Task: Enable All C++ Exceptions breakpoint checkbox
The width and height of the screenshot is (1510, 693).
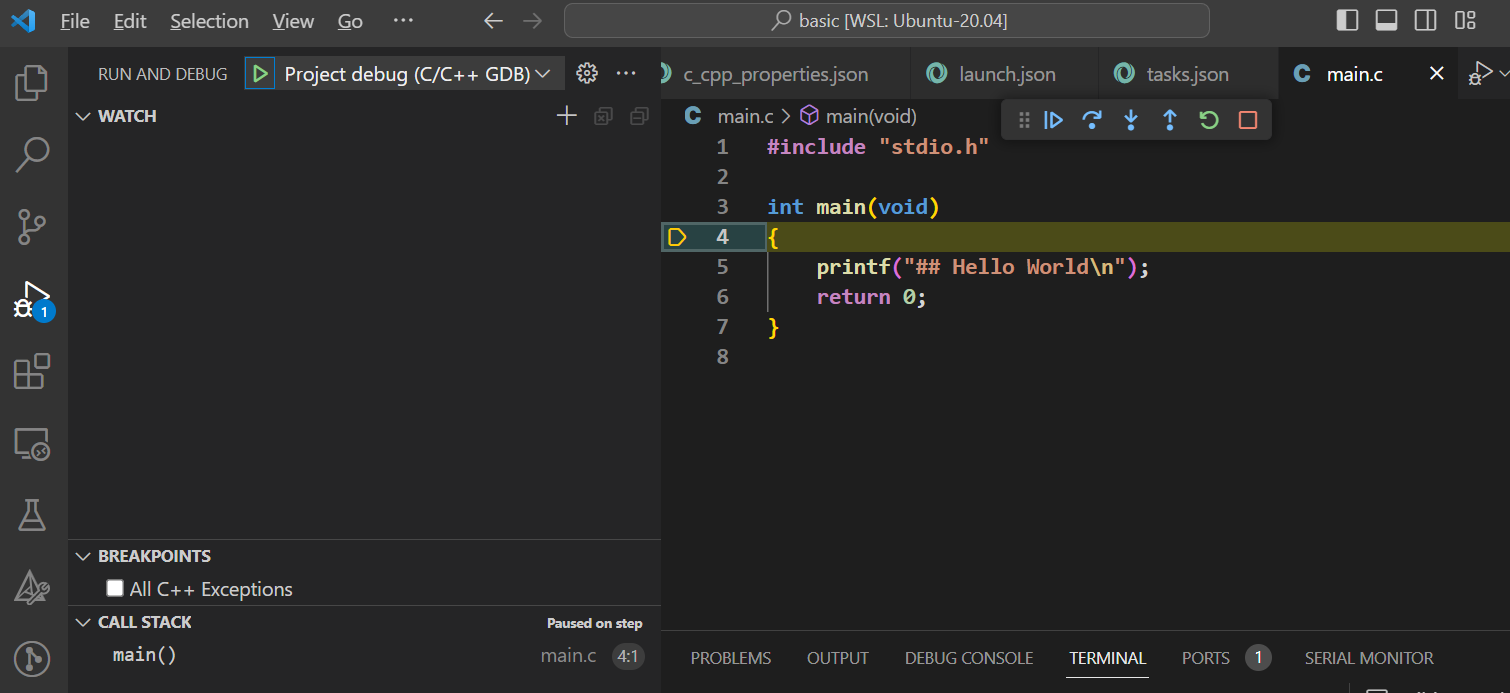Action: 115,588
